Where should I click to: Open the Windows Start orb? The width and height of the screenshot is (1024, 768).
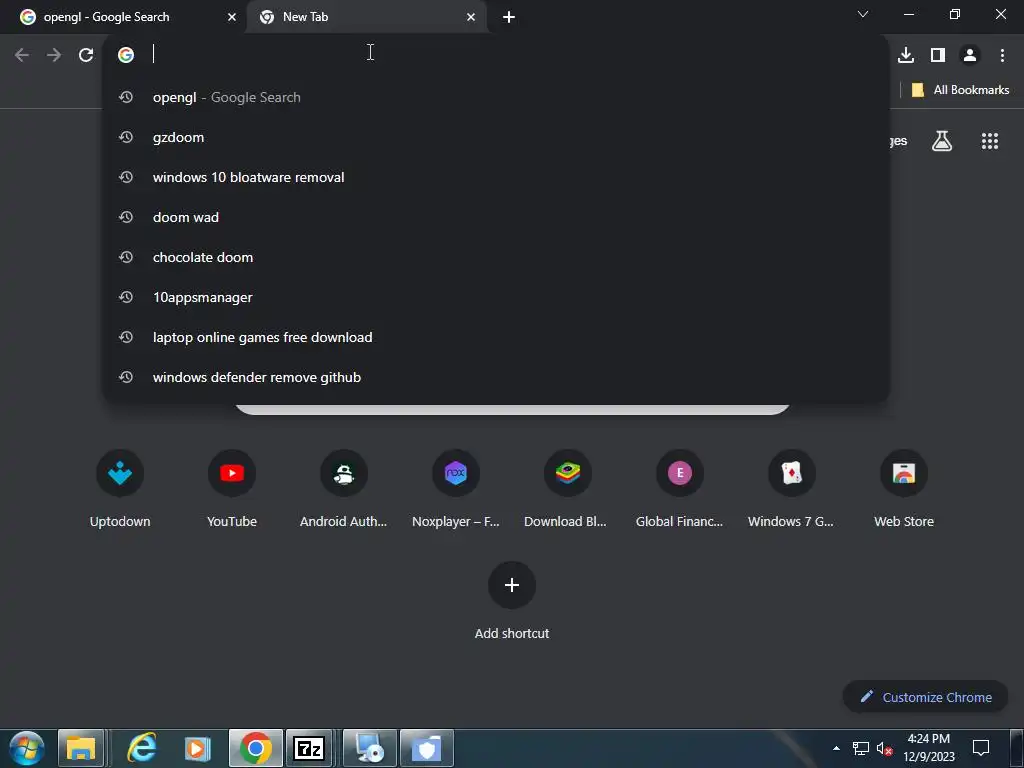tap(27, 748)
